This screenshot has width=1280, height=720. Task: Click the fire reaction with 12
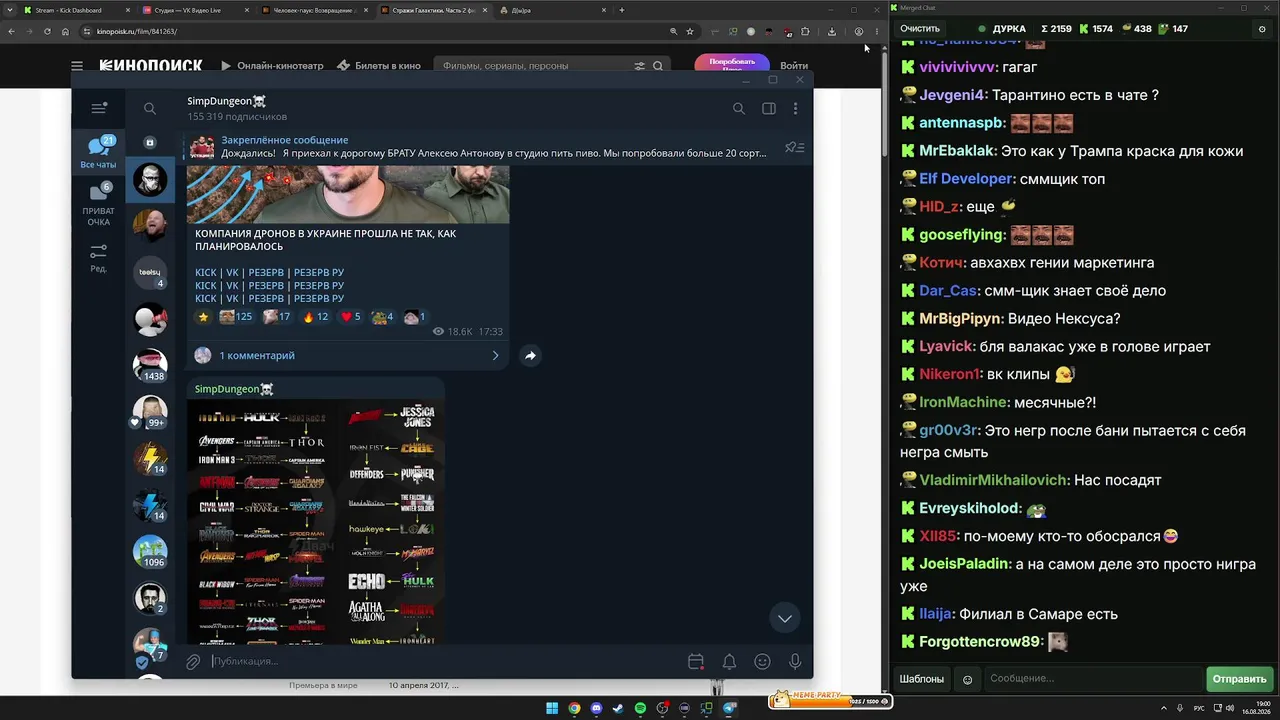[x=315, y=317]
